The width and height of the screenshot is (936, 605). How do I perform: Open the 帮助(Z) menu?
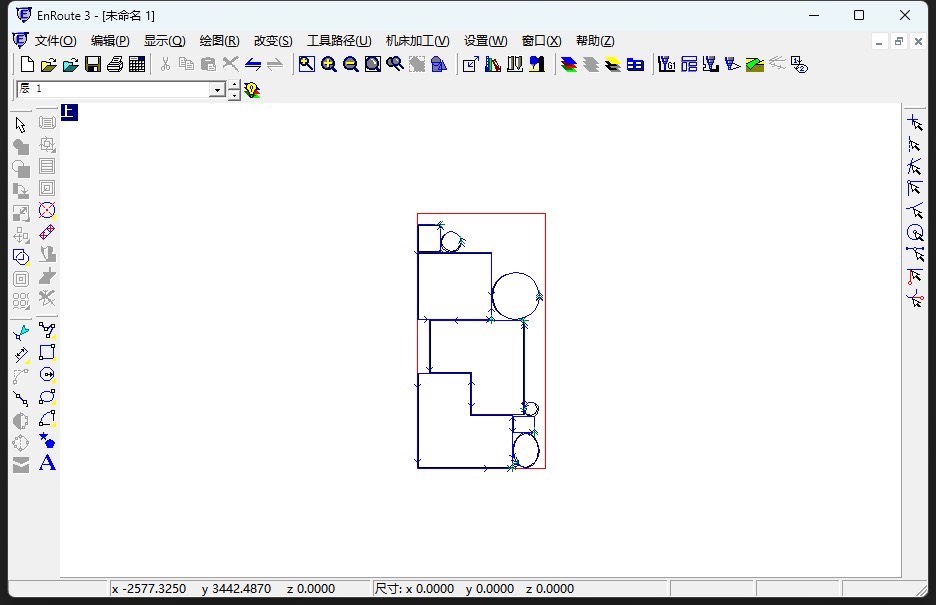point(595,41)
